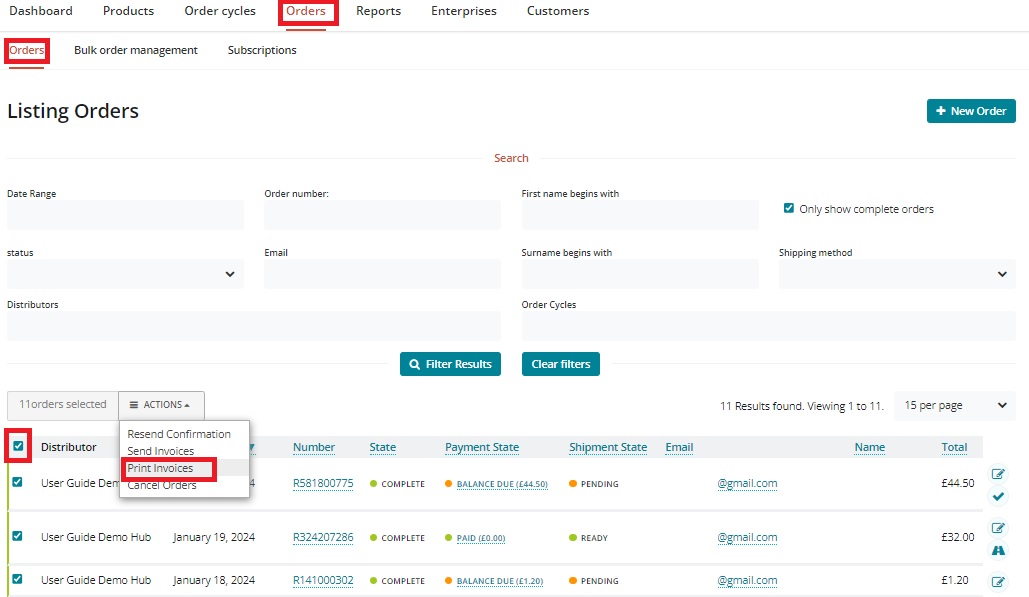
Task: Select Print Invoices from Actions menu
Action: pos(161,468)
